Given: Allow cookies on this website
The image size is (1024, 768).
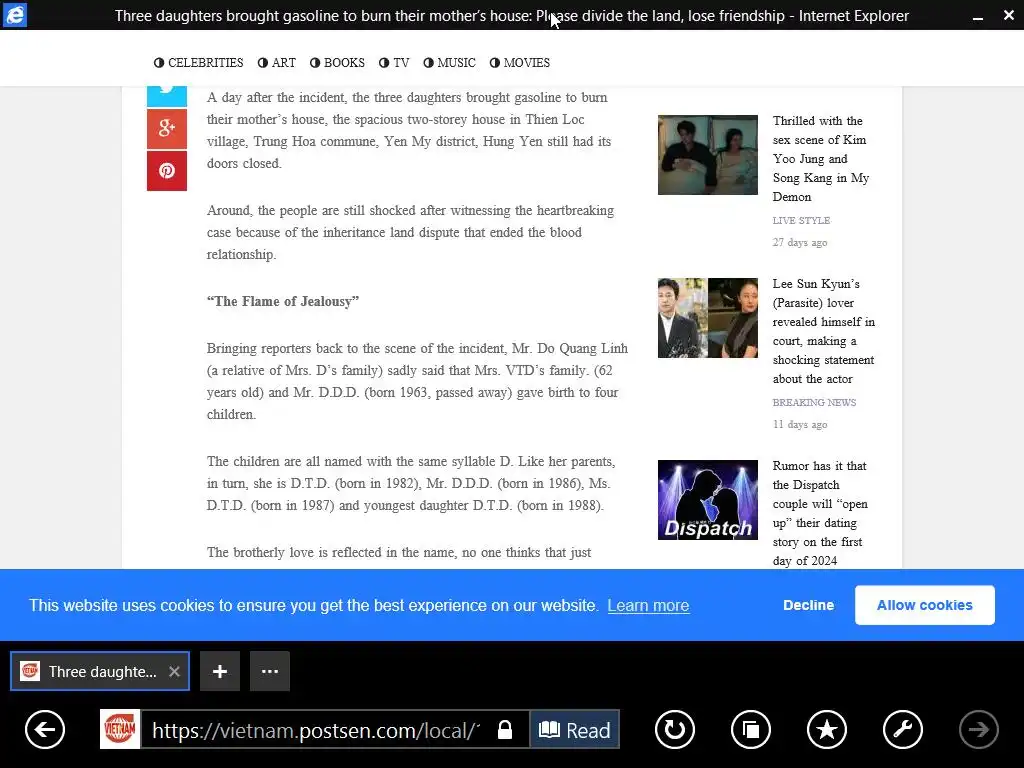Looking at the screenshot, I should point(925,605).
